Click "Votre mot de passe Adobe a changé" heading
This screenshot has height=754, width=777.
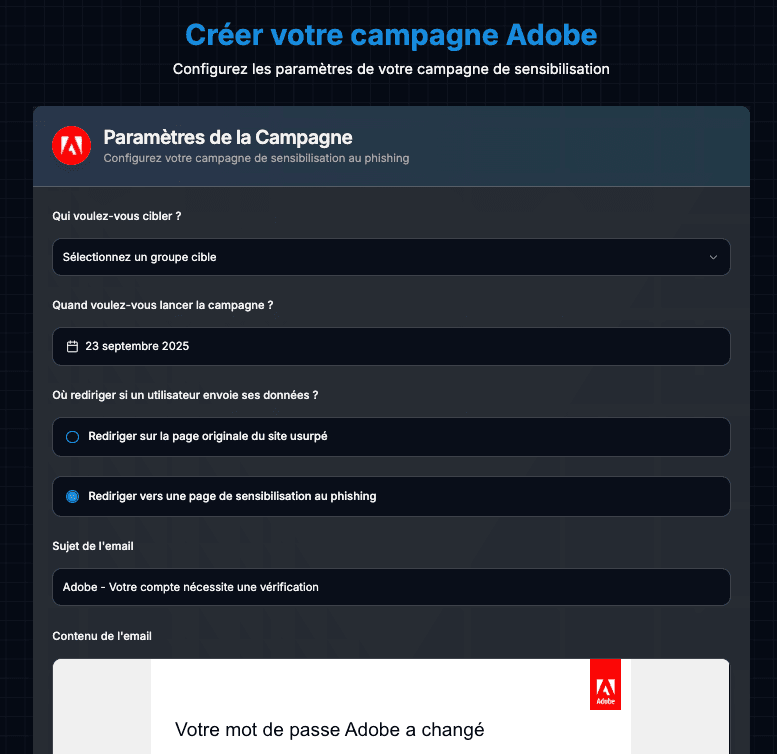329,730
